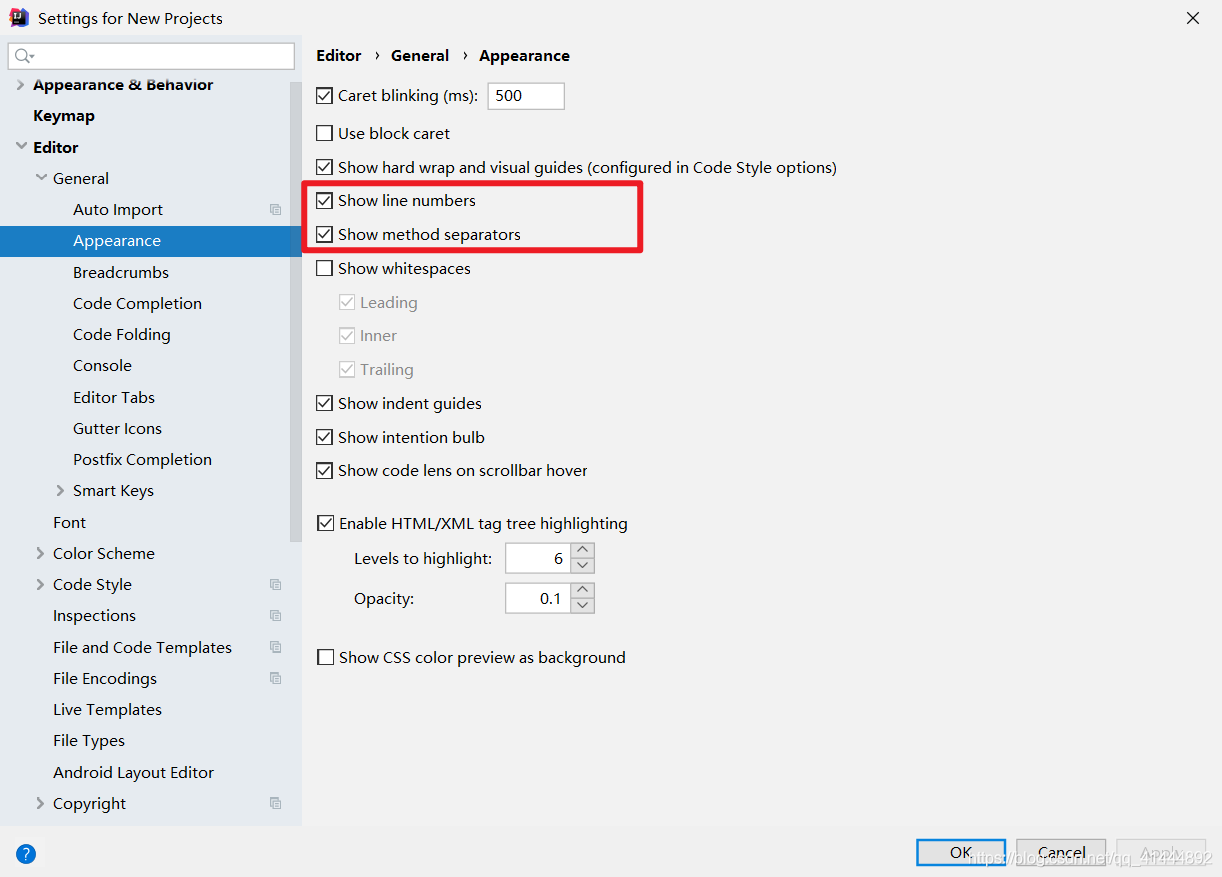
Task: Disable Show line numbers checkbox
Action: coord(324,201)
